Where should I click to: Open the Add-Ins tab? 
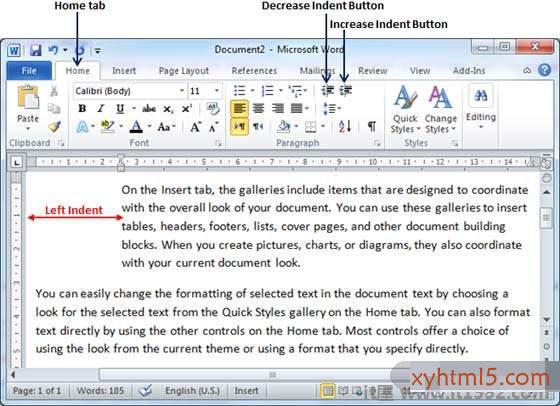pos(469,71)
